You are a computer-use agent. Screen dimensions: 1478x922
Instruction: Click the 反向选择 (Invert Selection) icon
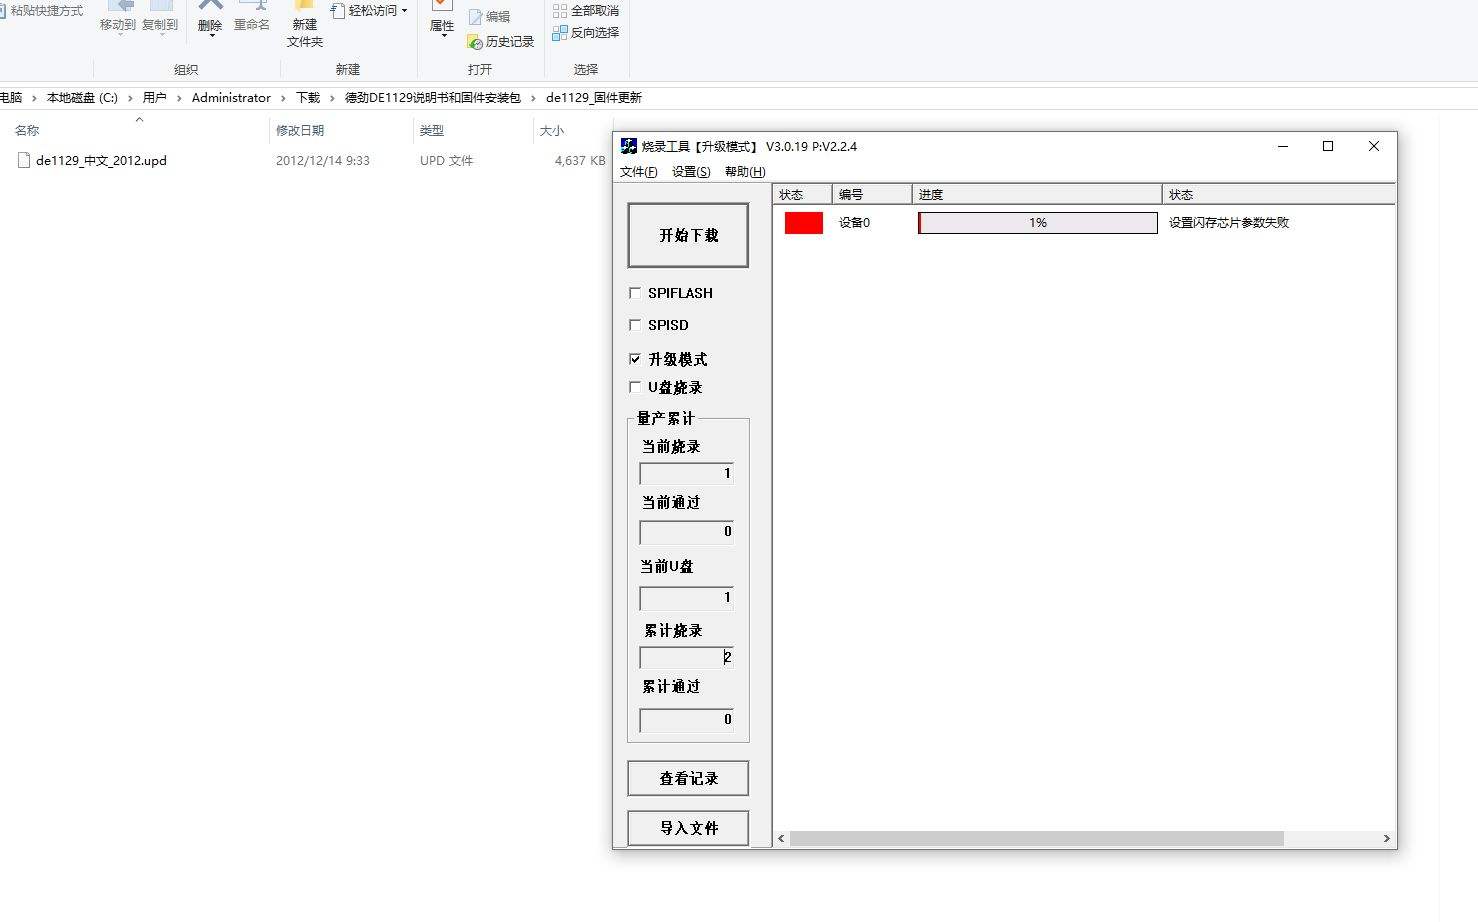pos(587,32)
